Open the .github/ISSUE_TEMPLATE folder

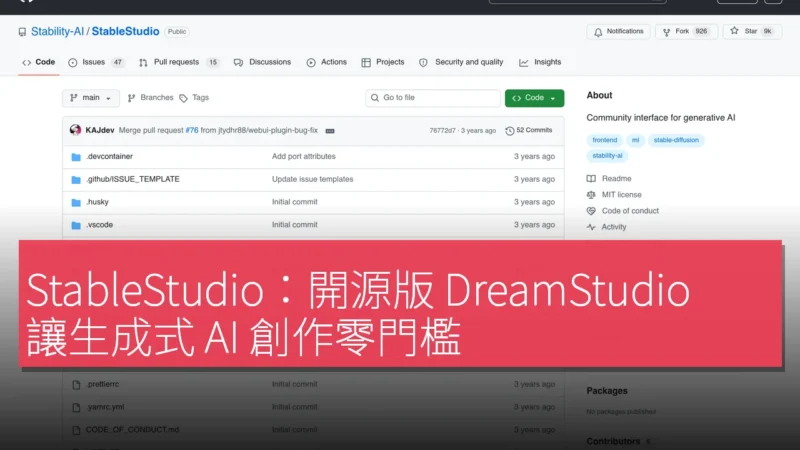(x=133, y=179)
